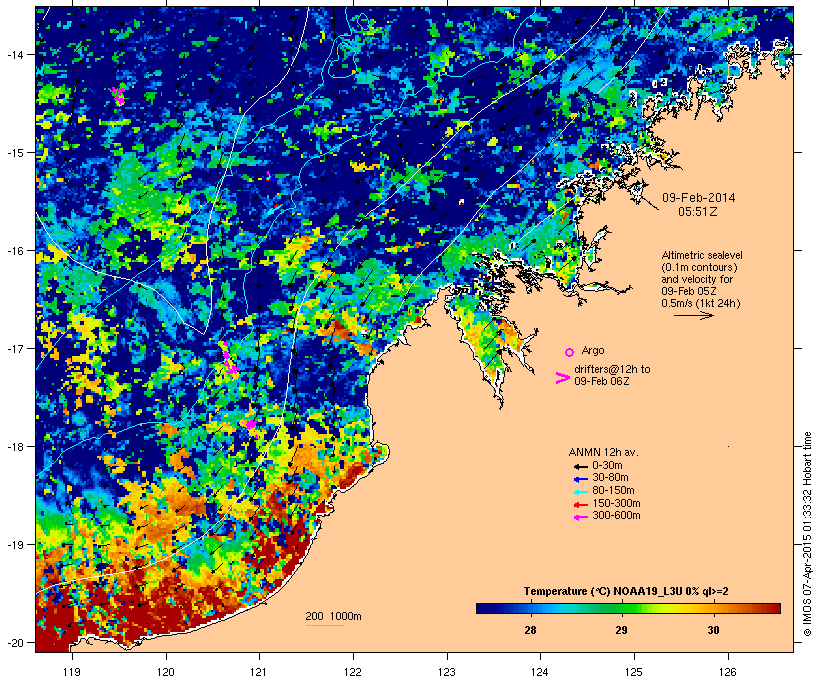The width and height of the screenshot is (820, 680).
Task: Click the IMOS copyright timestamp text
Action: coord(807,534)
